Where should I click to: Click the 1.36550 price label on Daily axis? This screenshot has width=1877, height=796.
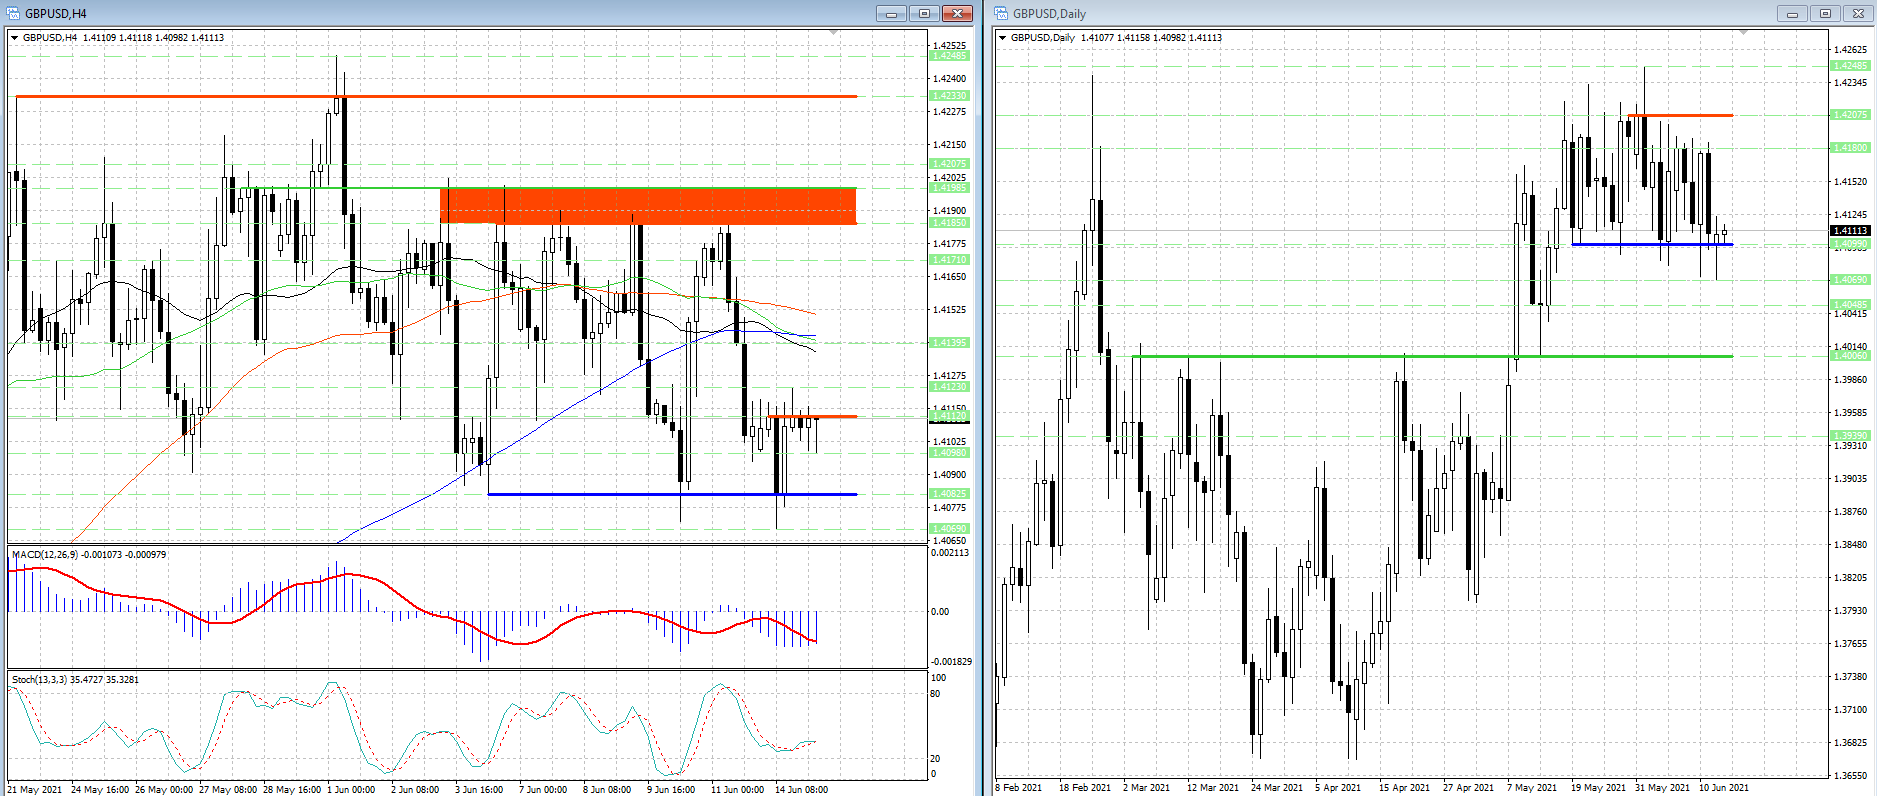1850,776
